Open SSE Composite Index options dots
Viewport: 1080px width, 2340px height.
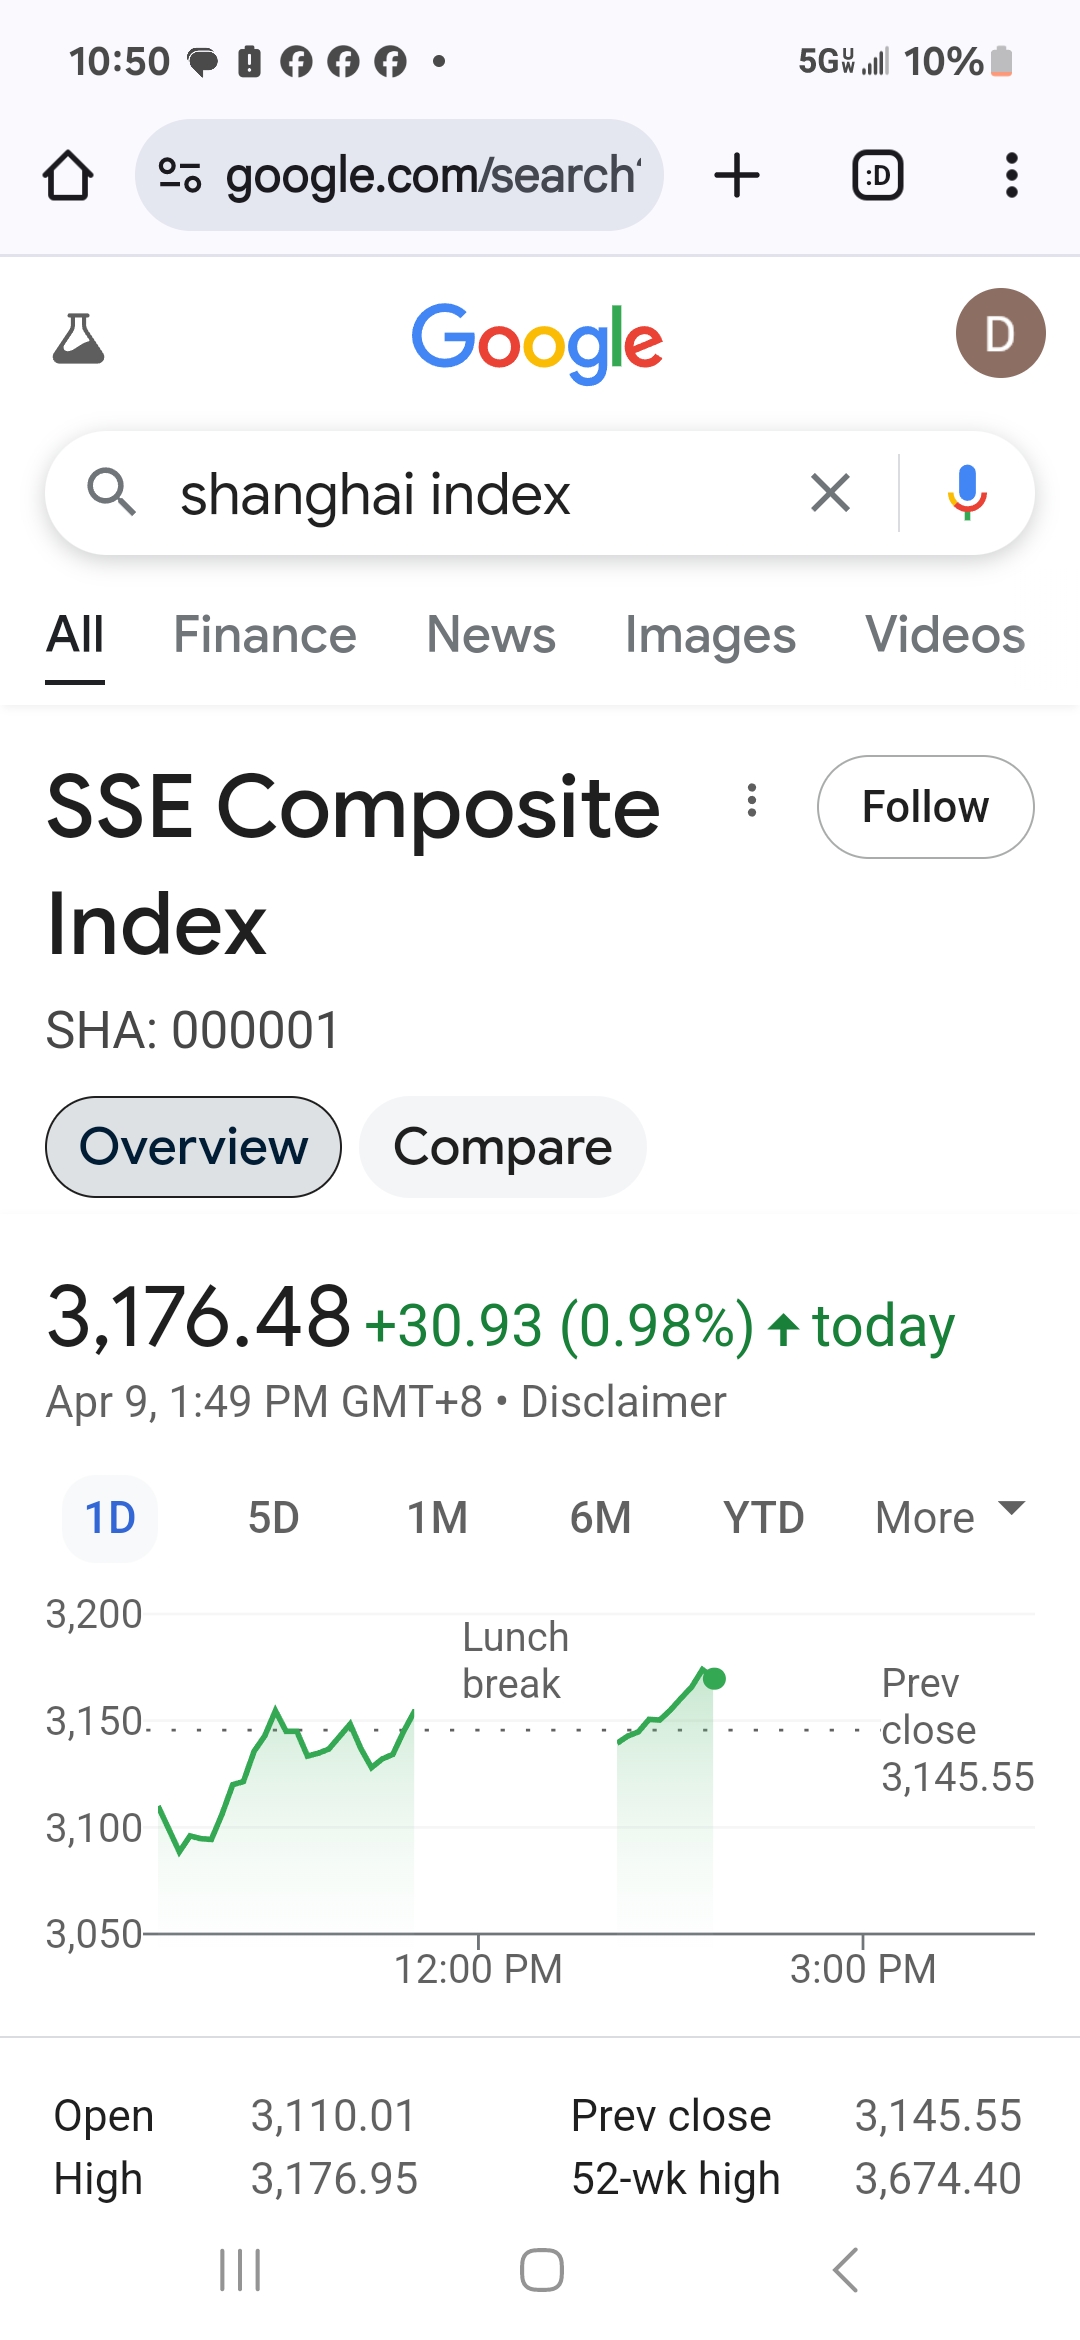click(x=752, y=800)
